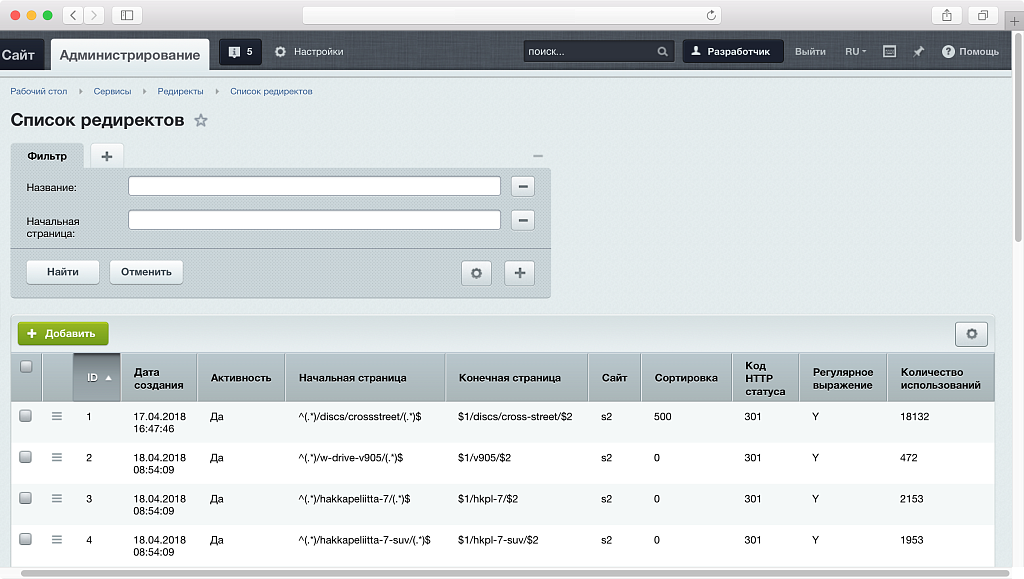Select the header checkbox to choose all rows
The height and width of the screenshot is (579, 1024).
(x=25, y=366)
